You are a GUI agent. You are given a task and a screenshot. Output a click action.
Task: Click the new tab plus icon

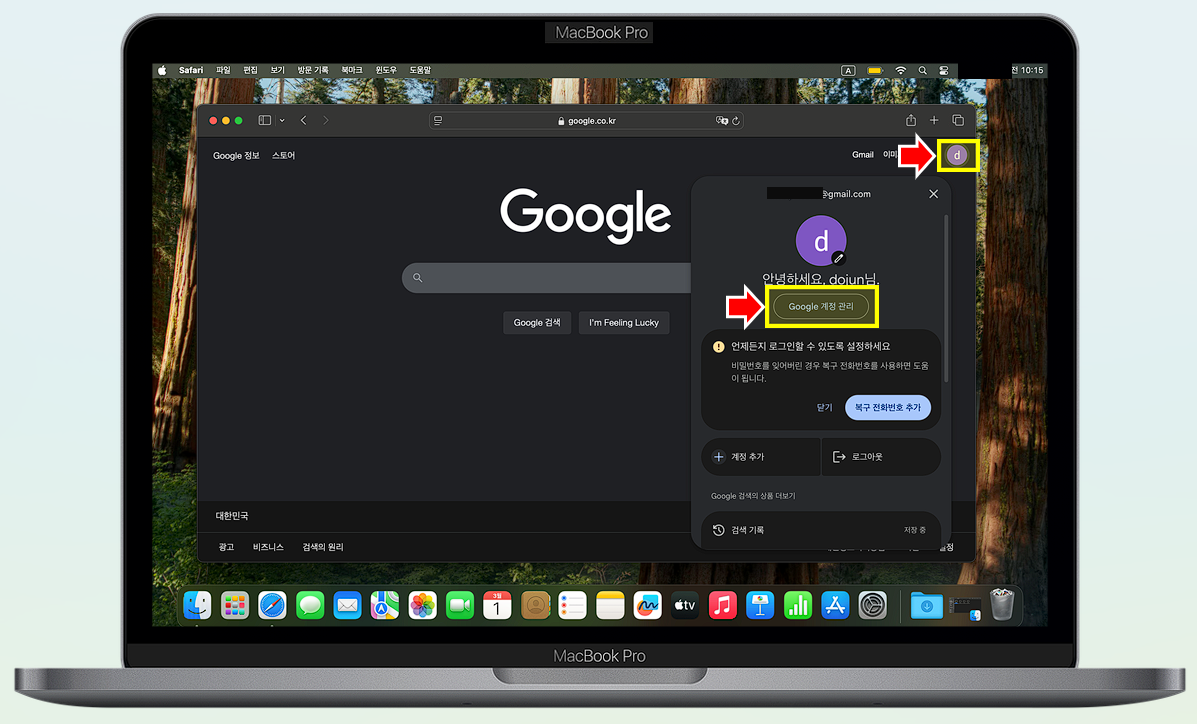(x=934, y=120)
